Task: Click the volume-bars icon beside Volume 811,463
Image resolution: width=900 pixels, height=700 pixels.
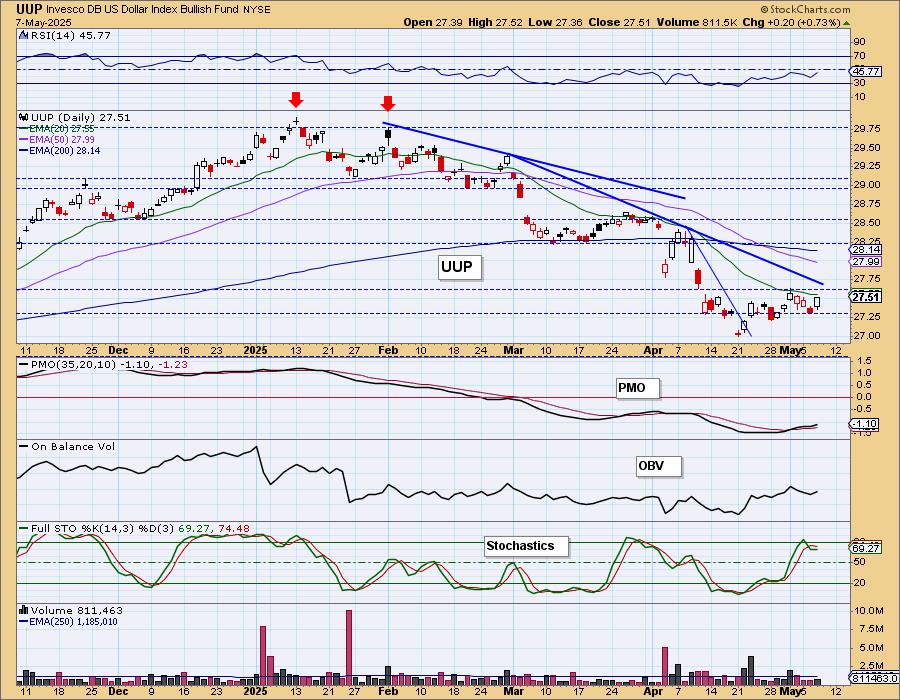Action: (x=24, y=610)
